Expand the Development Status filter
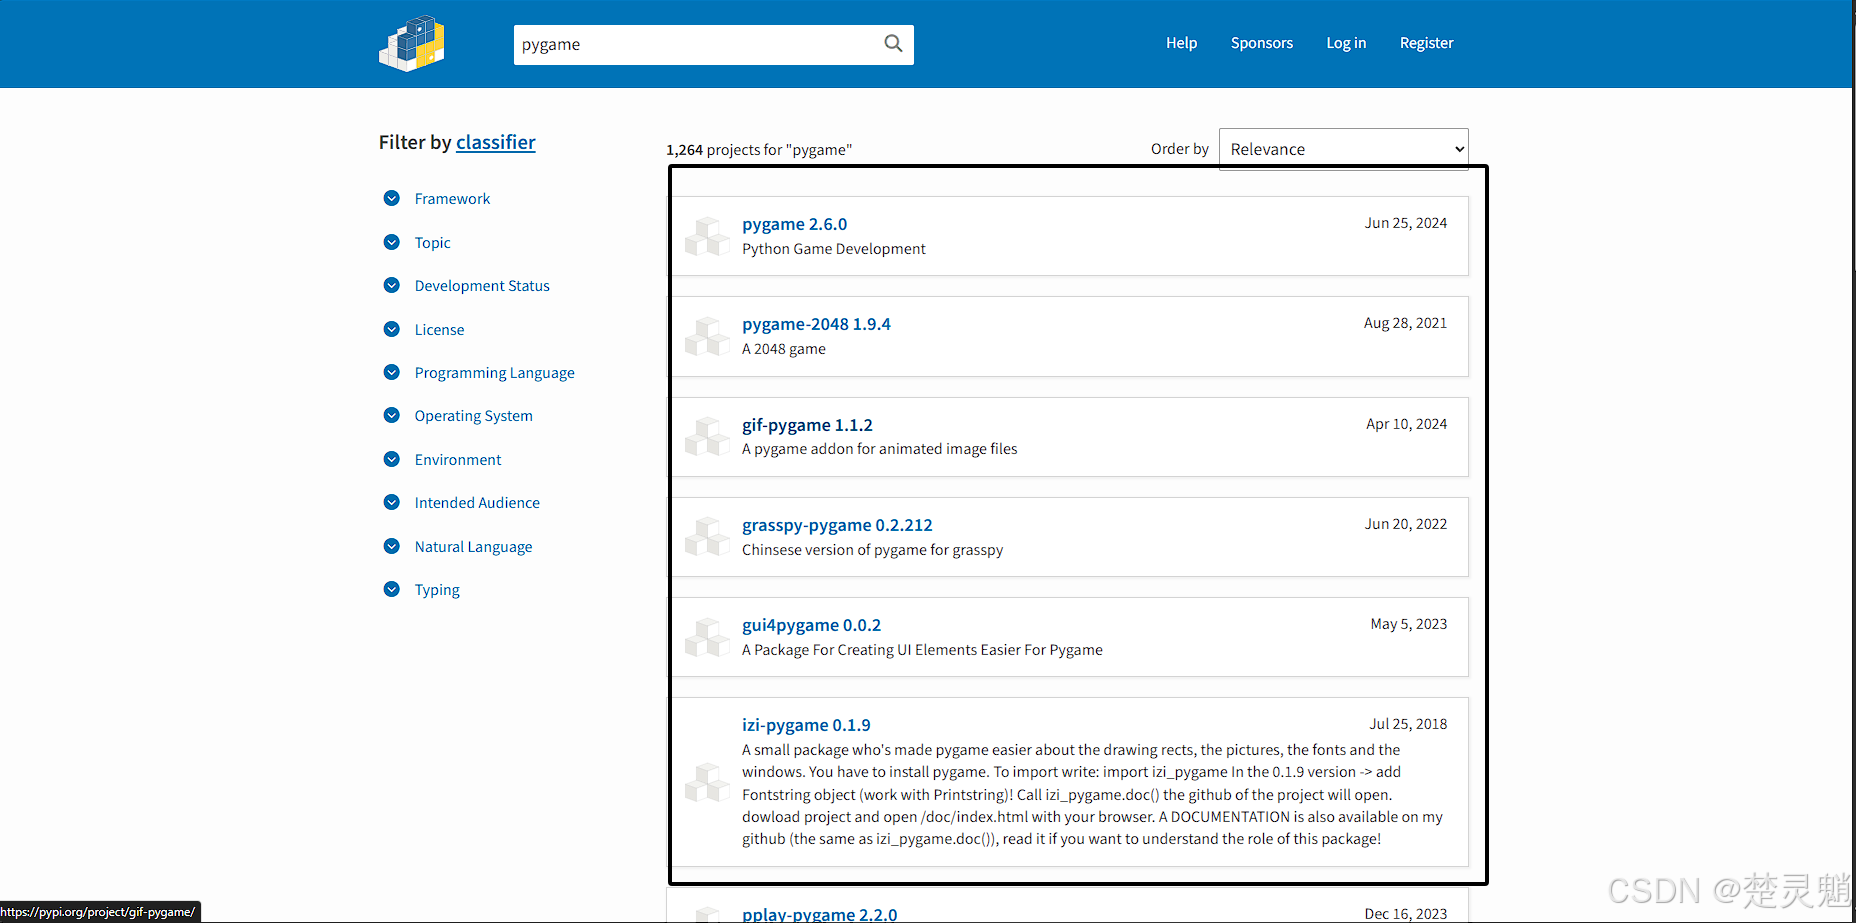Screen dimensions: 1856x923 click(x=392, y=285)
